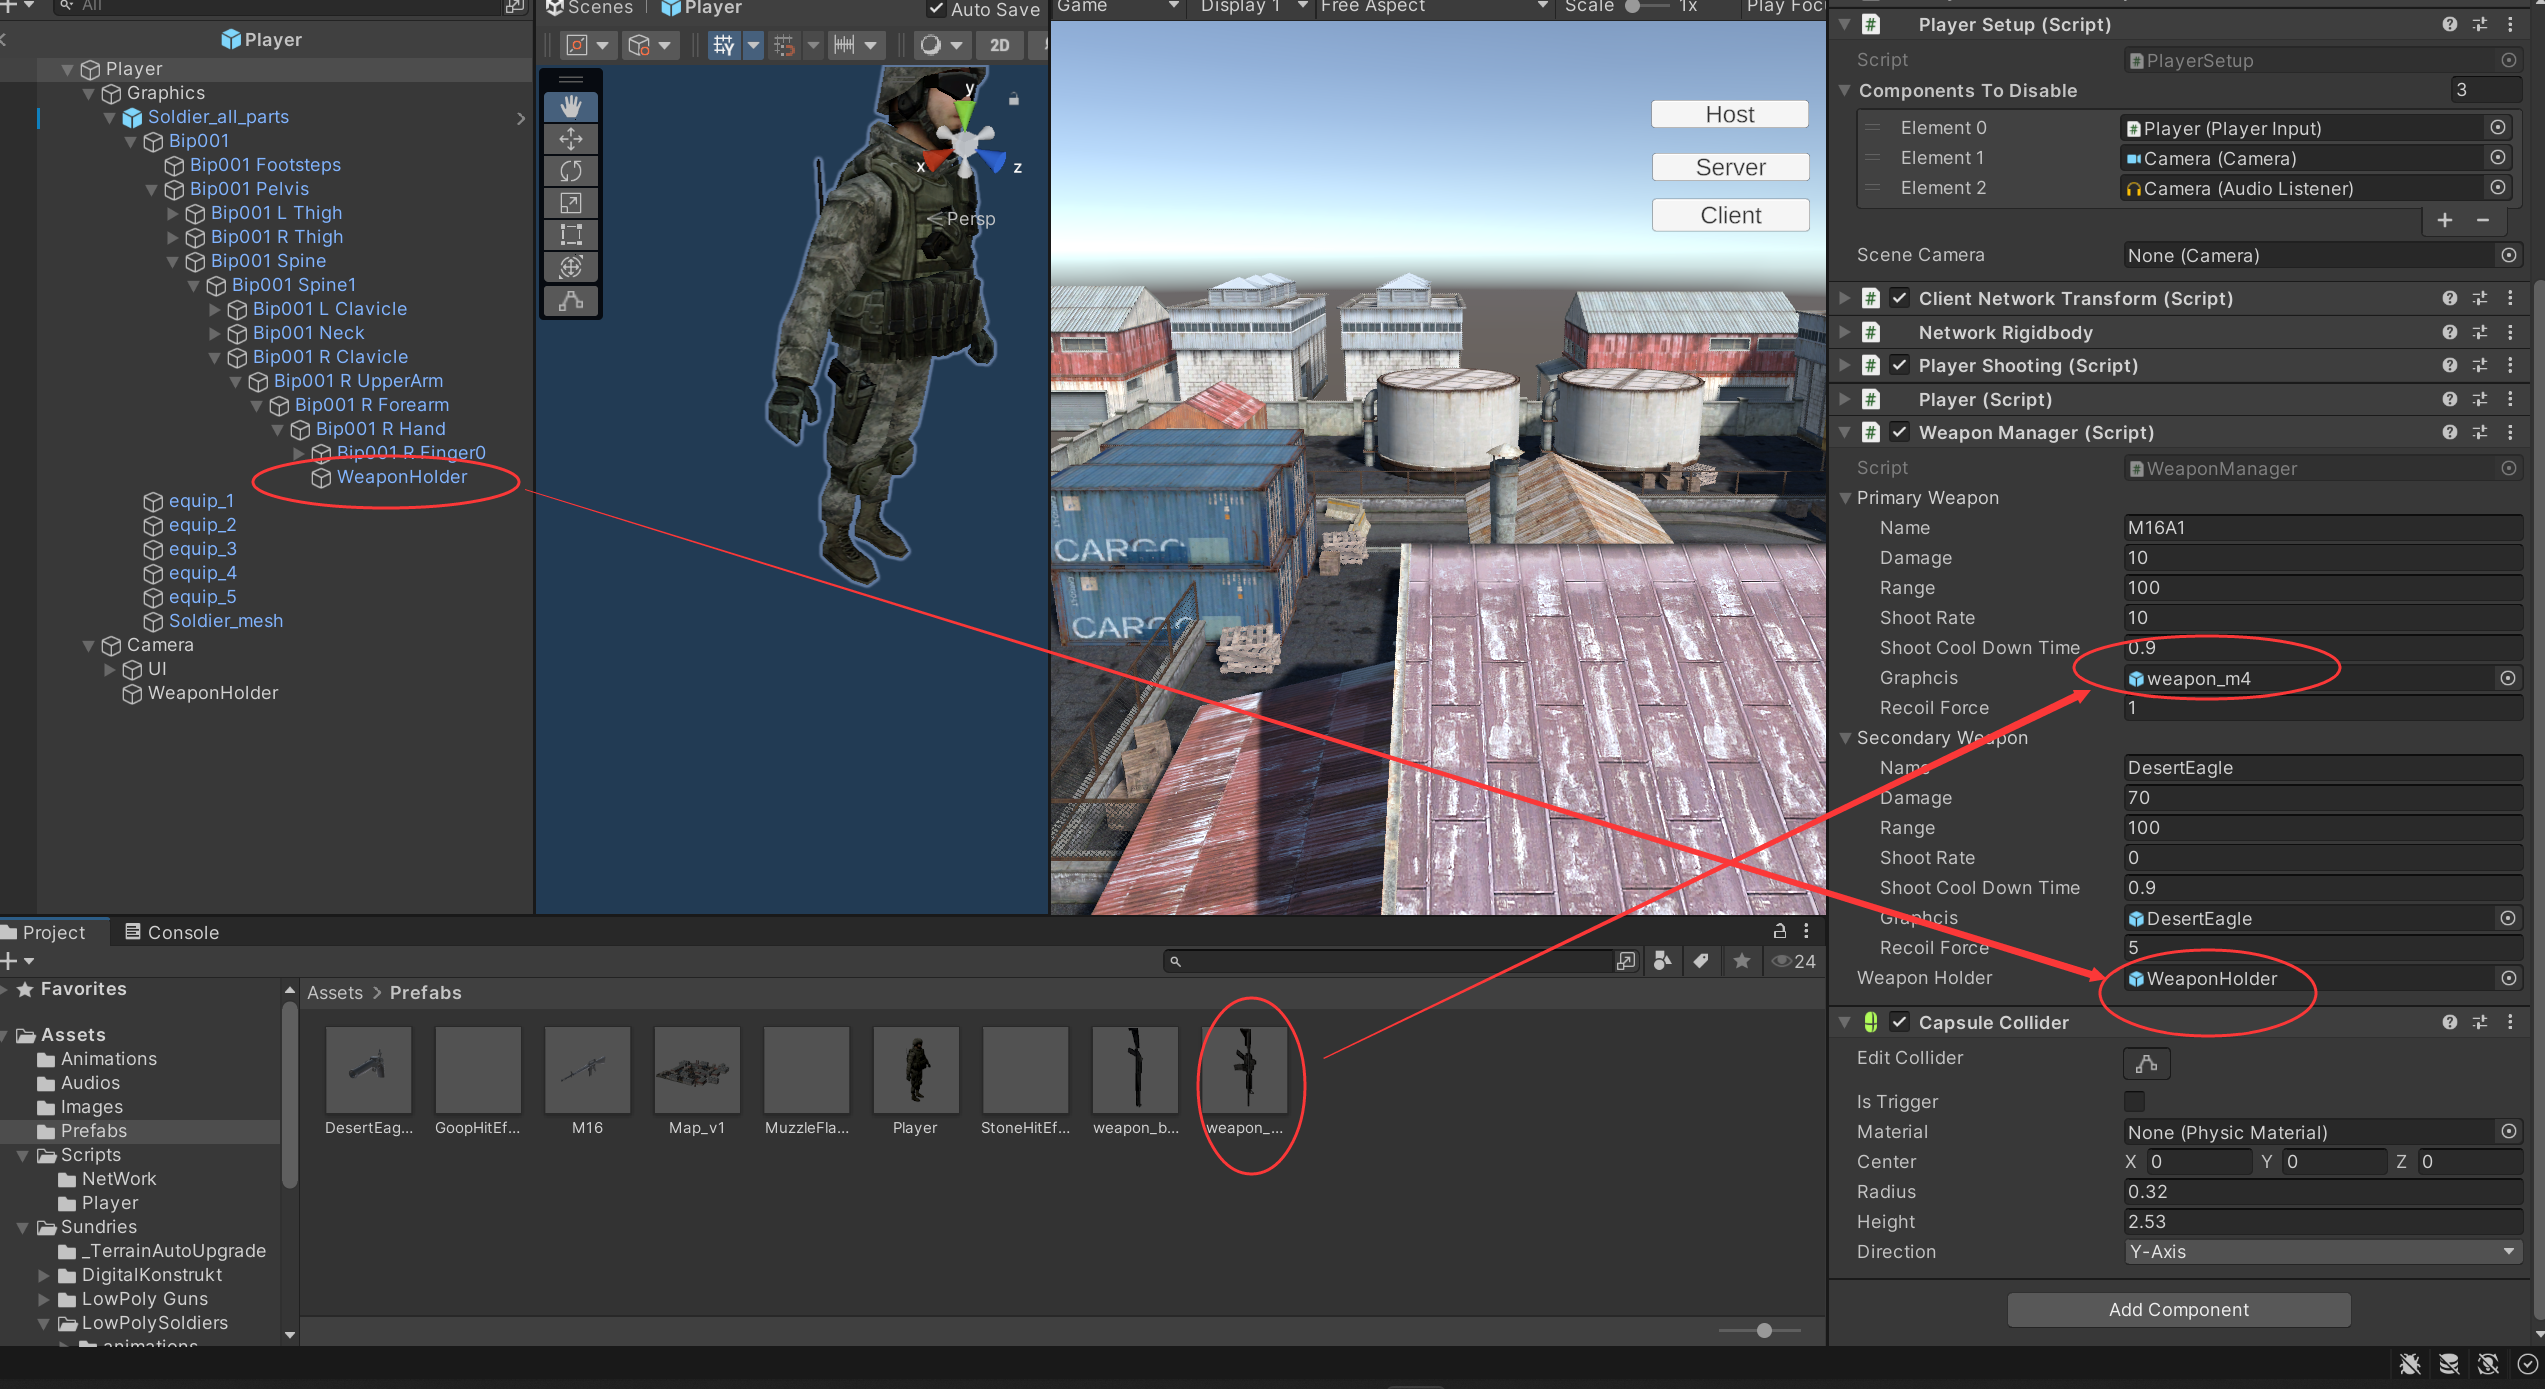Select the Rotate tool

[x=571, y=170]
